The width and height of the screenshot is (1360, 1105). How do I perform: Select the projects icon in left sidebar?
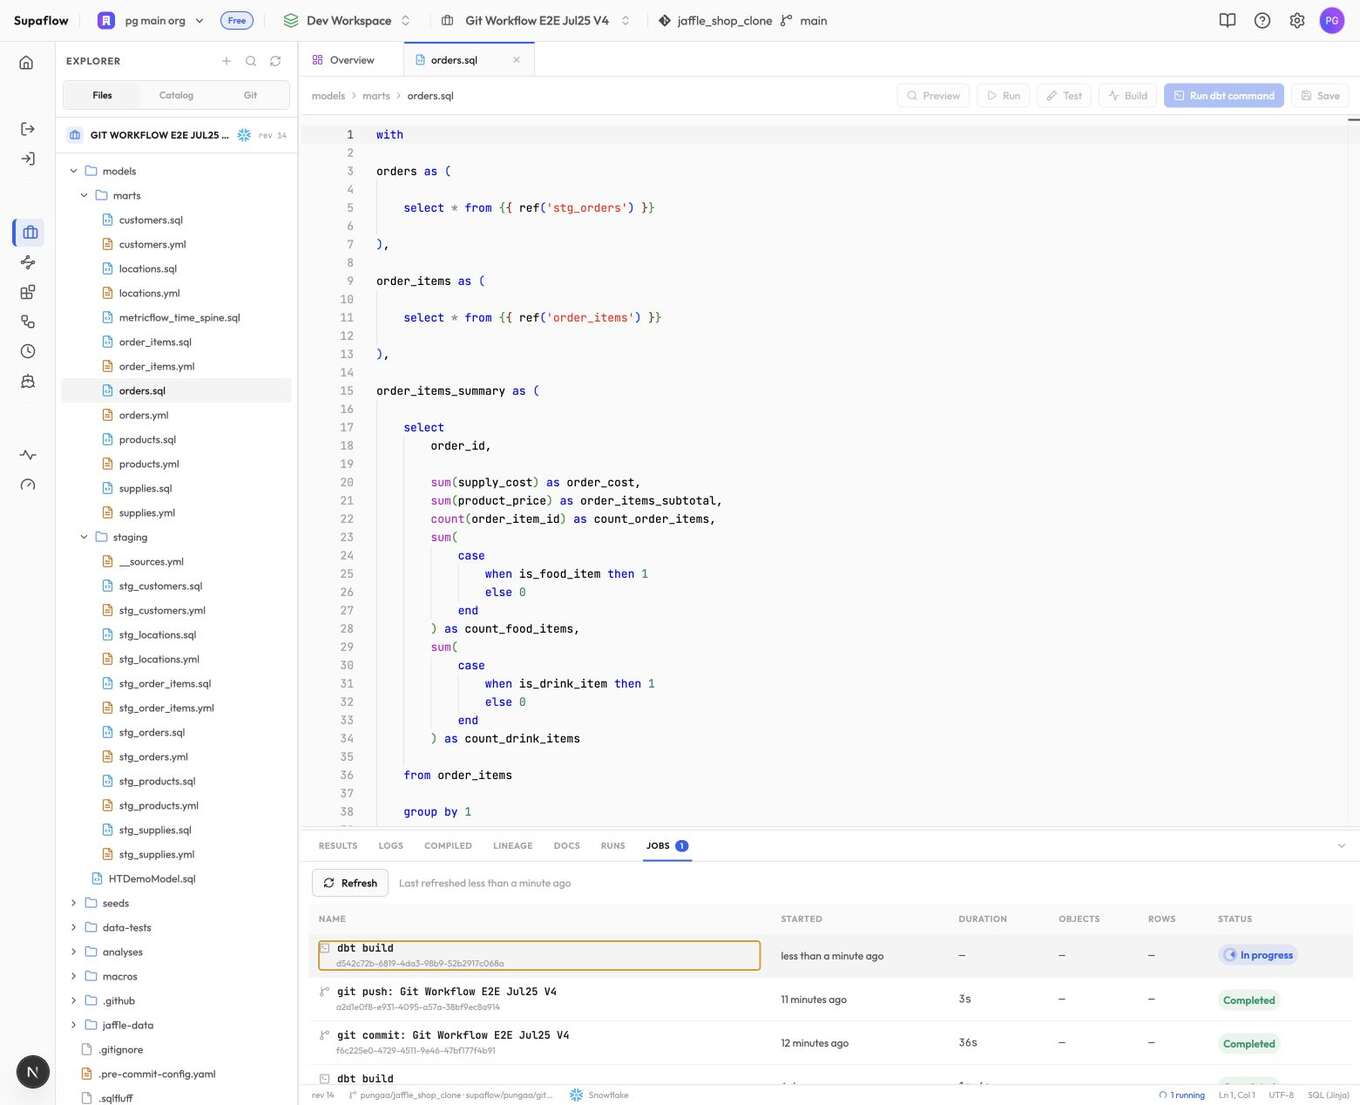pos(29,232)
